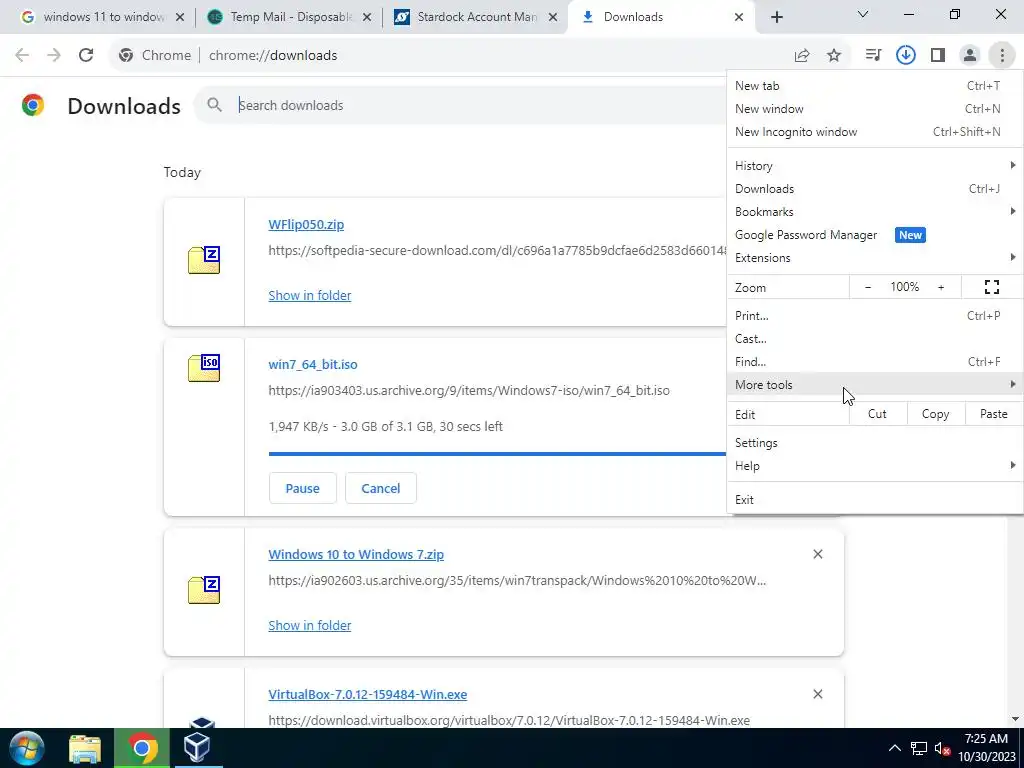
Task: Click Paste in the Edit row
Action: point(993,414)
